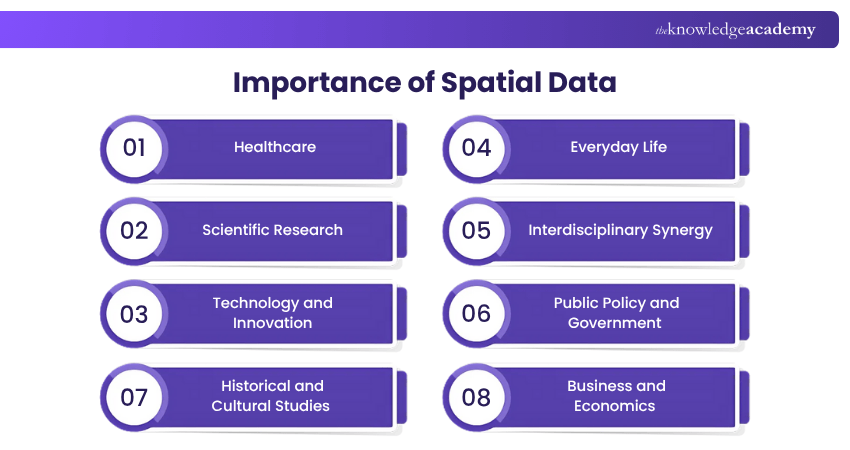
Task: Select the Everyday Life label
Action: point(618,148)
